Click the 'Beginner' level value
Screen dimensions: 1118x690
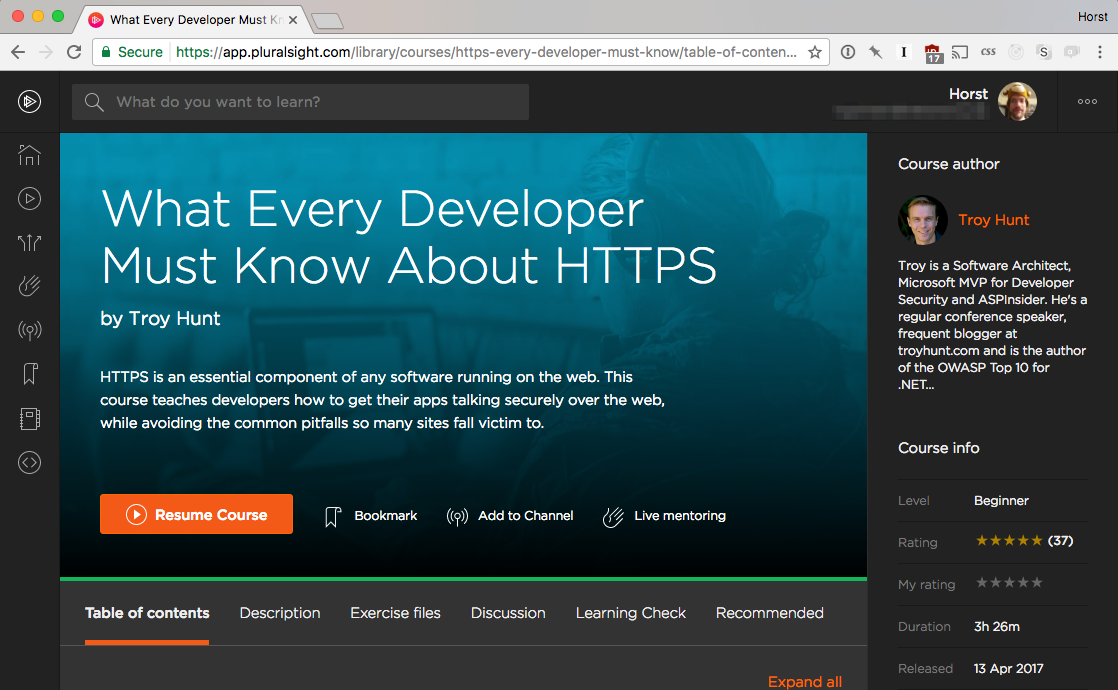pyautogui.click(x=1001, y=500)
